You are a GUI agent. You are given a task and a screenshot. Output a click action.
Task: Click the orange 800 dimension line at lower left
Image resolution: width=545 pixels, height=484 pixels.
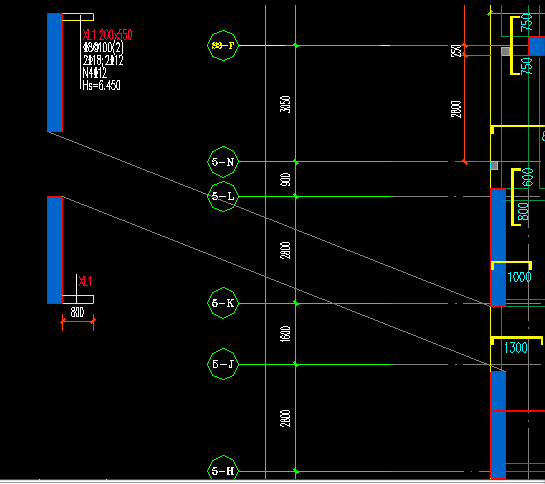coord(78,322)
